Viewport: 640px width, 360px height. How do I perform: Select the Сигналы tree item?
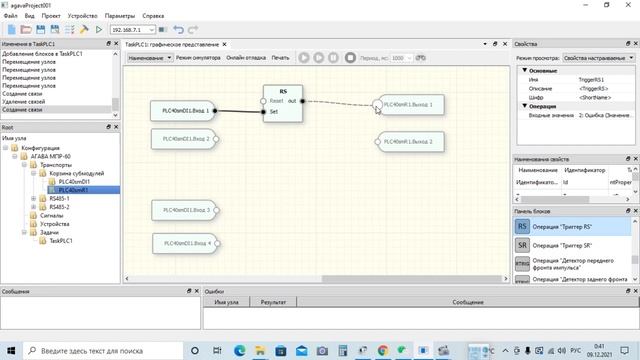tap(51, 216)
